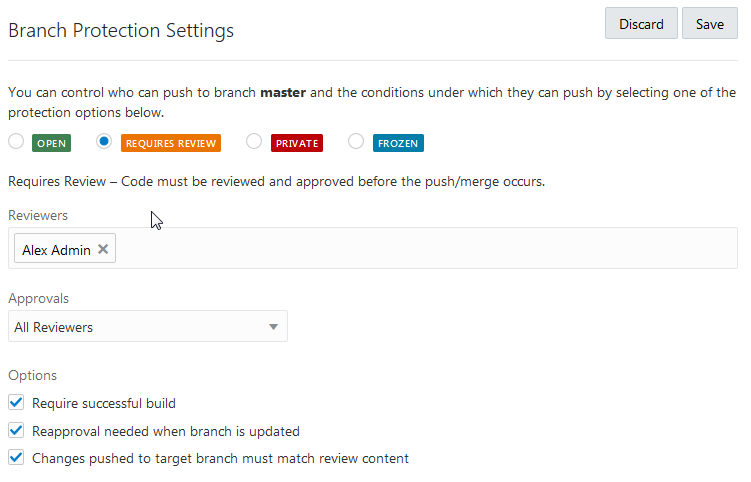Save the branch protection settings
This screenshot has width=751, height=482.
click(x=710, y=24)
